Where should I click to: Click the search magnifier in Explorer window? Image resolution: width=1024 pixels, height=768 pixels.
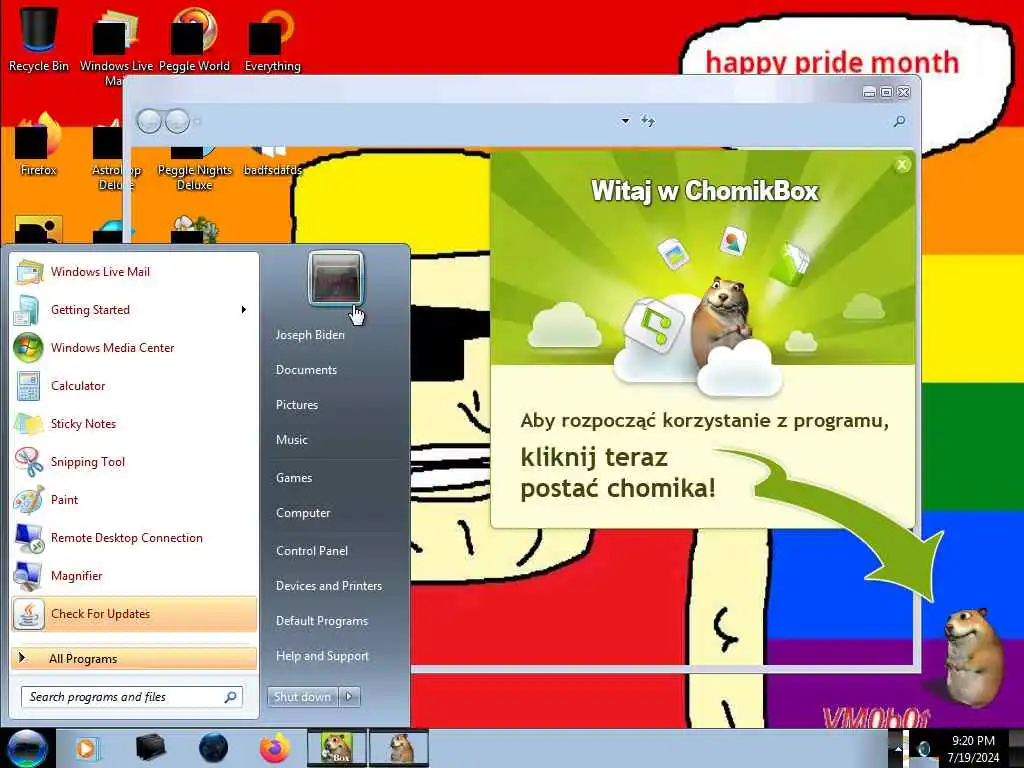click(x=899, y=121)
